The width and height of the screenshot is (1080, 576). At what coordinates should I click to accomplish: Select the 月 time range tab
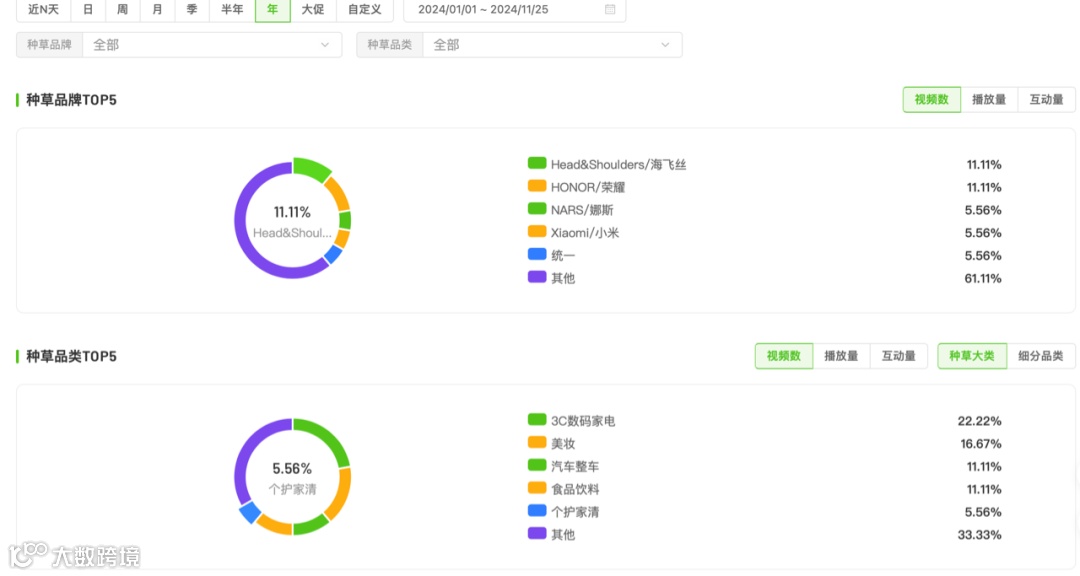pyautogui.click(x=157, y=10)
